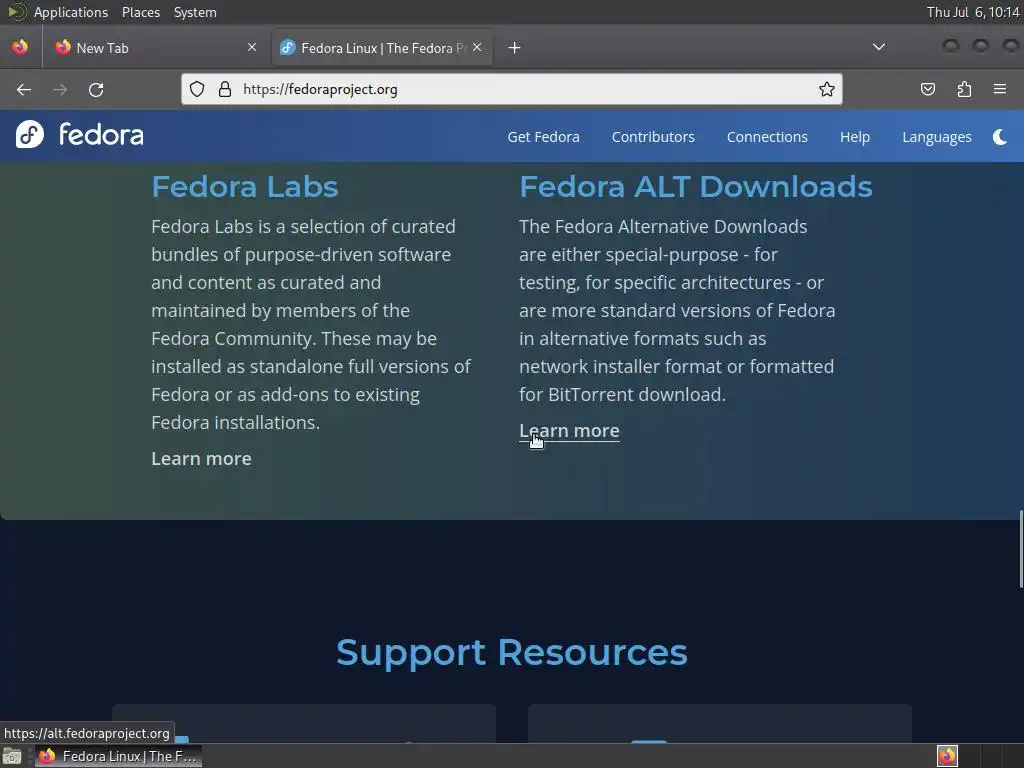Click Firefox View icon in tab bar
1024x768 pixels.
(20, 47)
